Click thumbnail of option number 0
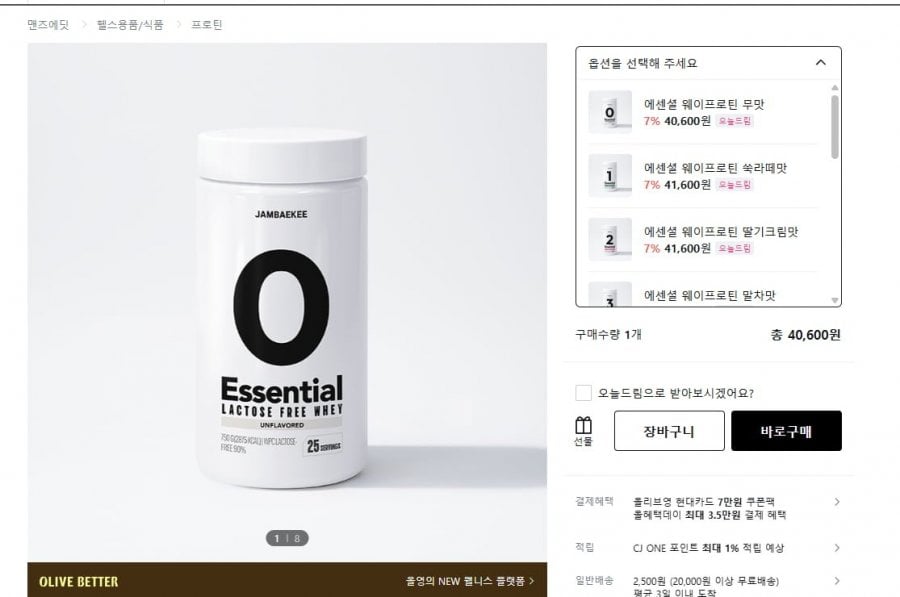 [610, 112]
